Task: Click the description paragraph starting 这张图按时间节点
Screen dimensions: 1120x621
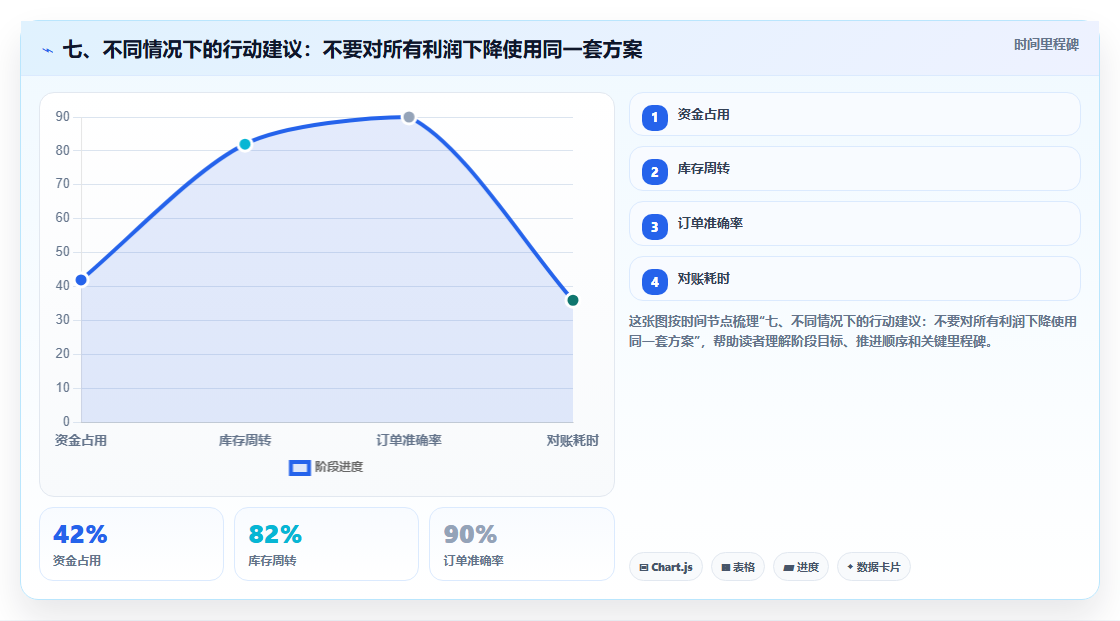Action: coord(853,332)
